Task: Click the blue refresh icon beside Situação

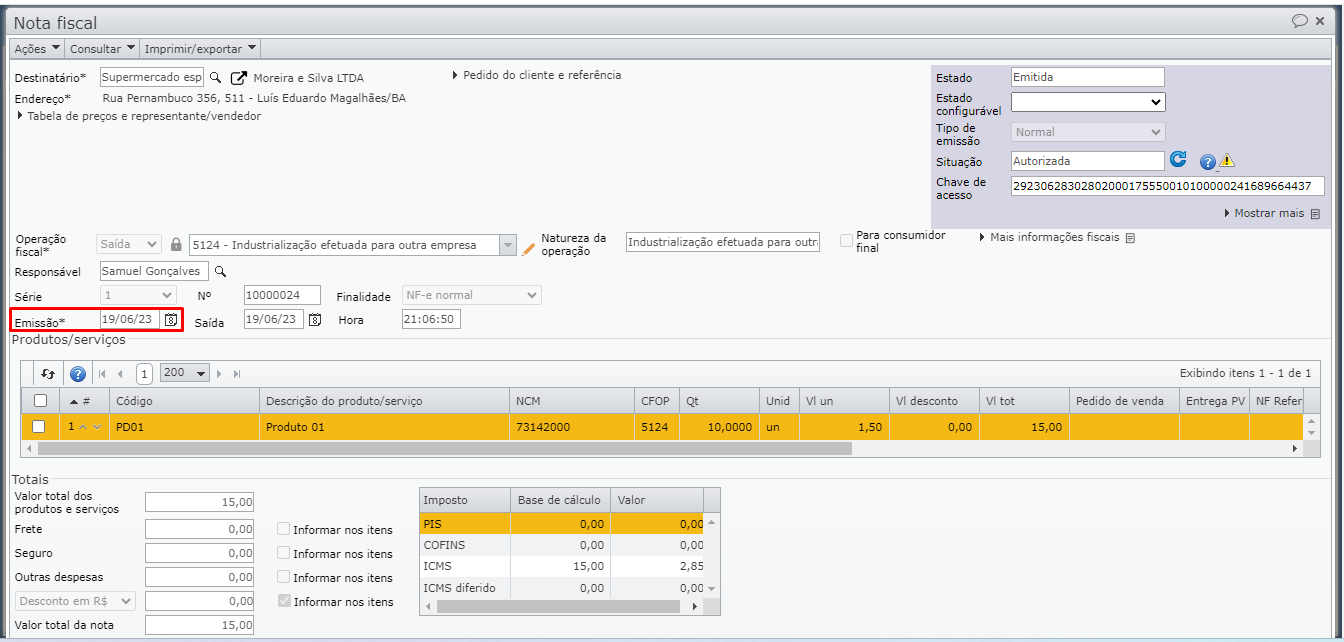Action: click(1179, 160)
